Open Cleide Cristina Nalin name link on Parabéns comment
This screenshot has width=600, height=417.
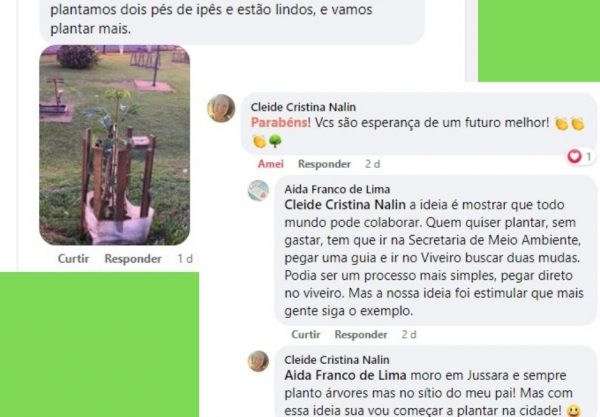(303, 107)
